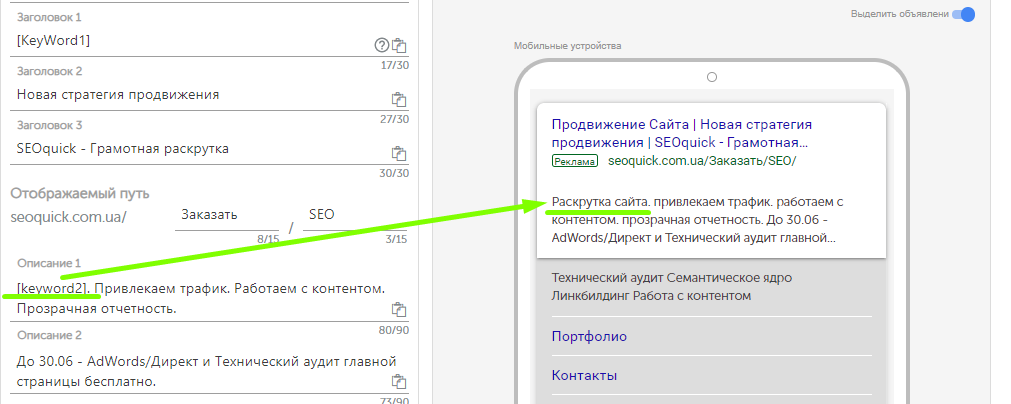
Task: Click the green URL seoquick.com.ua/Заказать/SEO/ in preview
Action: (x=702, y=161)
